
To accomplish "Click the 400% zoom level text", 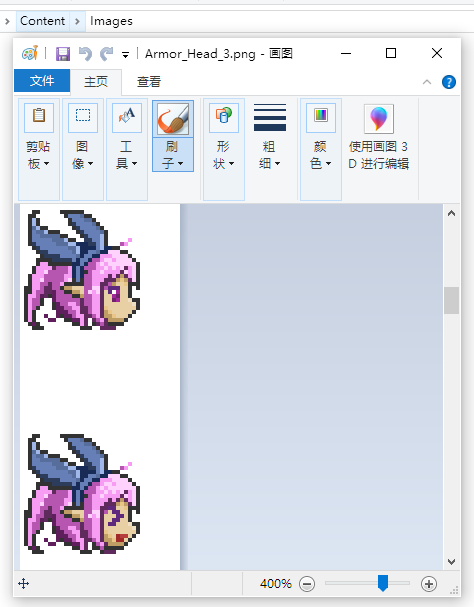I will click(276, 584).
